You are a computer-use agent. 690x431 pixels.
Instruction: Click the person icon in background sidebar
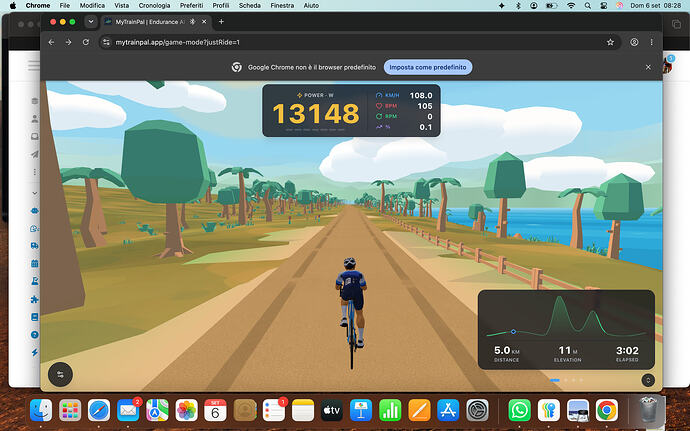pyautogui.click(x=35, y=119)
